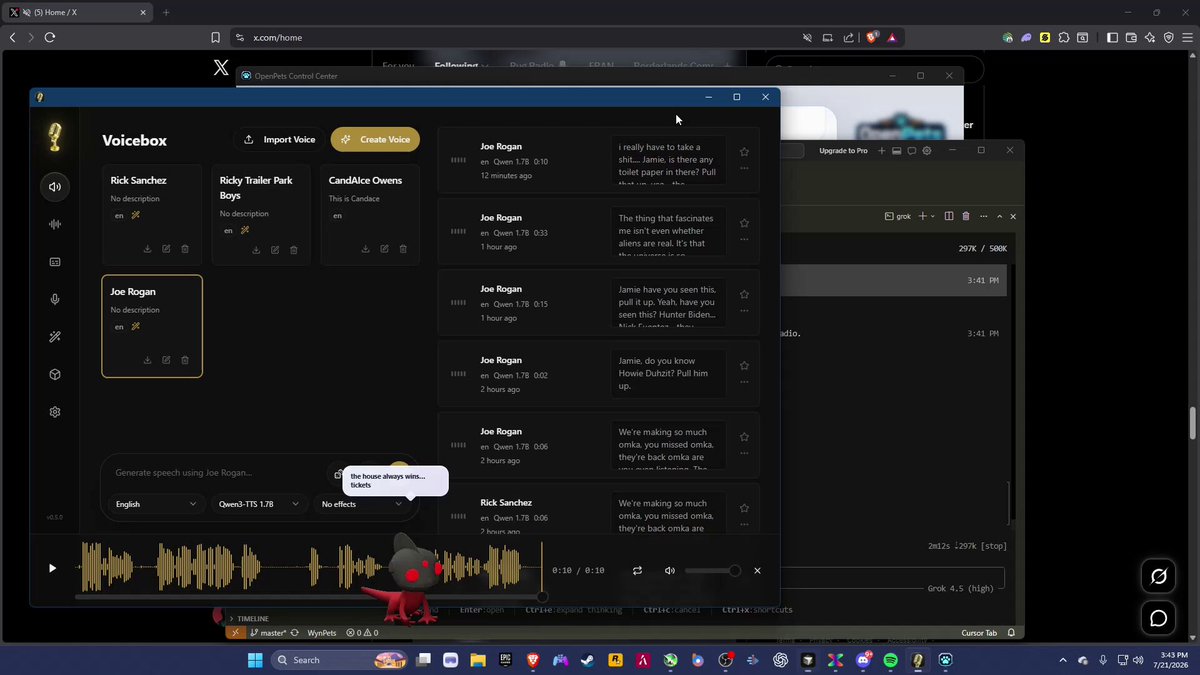Open the No effects dropdown

(x=362, y=504)
